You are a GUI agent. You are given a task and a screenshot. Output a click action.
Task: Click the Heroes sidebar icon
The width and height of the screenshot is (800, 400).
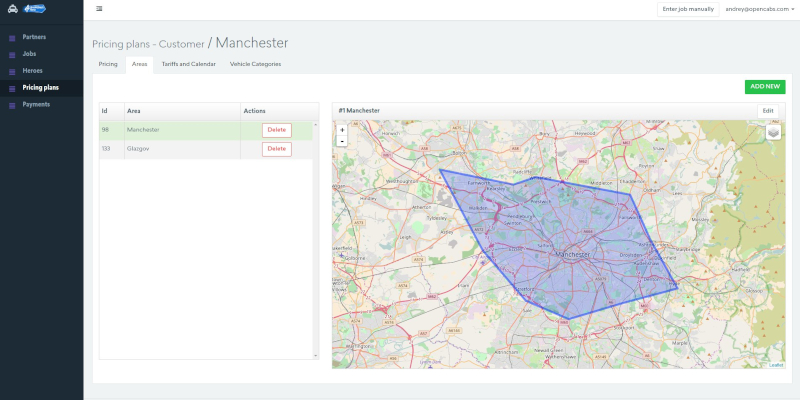click(x=12, y=71)
